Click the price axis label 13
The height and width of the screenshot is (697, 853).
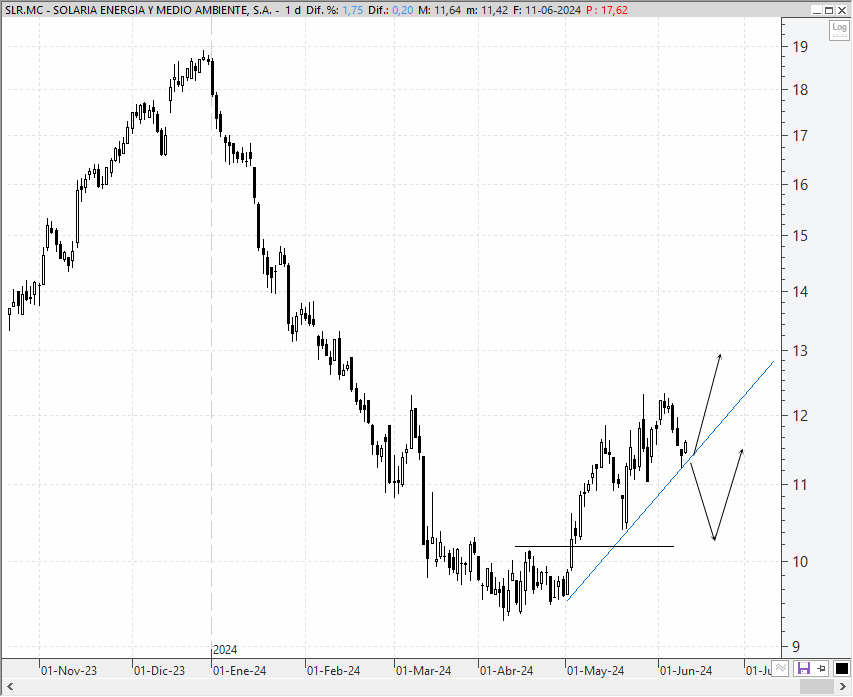[x=800, y=351]
